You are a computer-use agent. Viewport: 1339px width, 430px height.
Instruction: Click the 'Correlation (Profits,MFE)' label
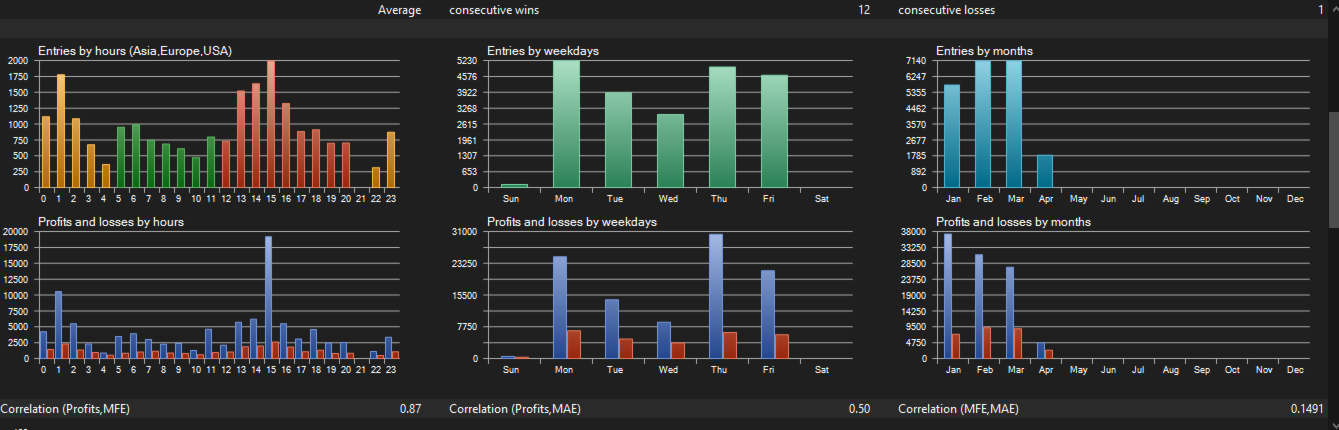click(x=65, y=409)
